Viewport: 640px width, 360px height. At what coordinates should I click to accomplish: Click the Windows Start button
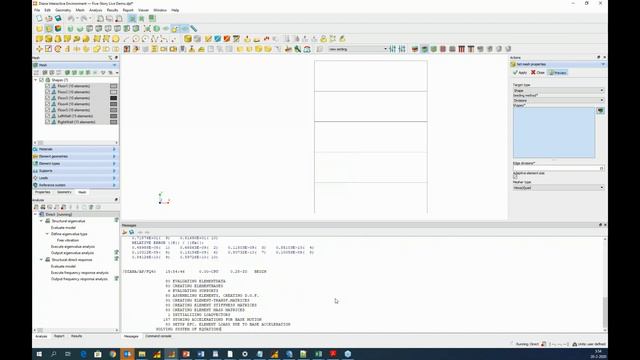tap(39, 354)
